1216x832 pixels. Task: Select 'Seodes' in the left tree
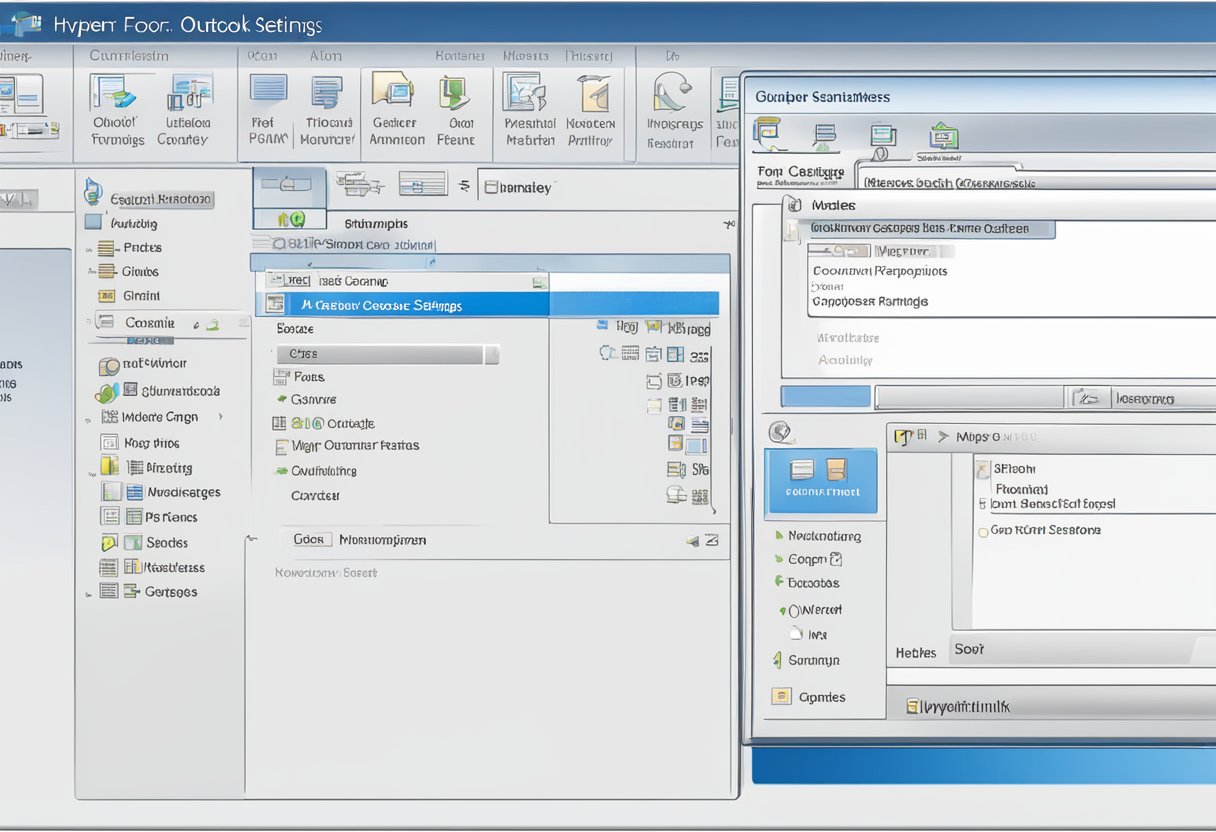click(x=167, y=542)
